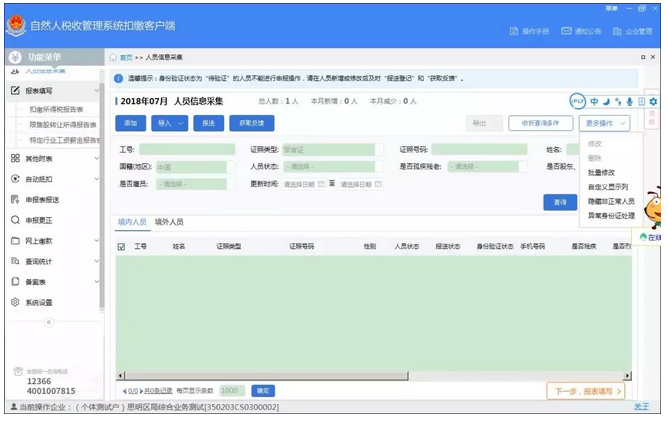Click the 人员信息采集 sidebar icon
The image size is (668, 421).
coord(15,71)
